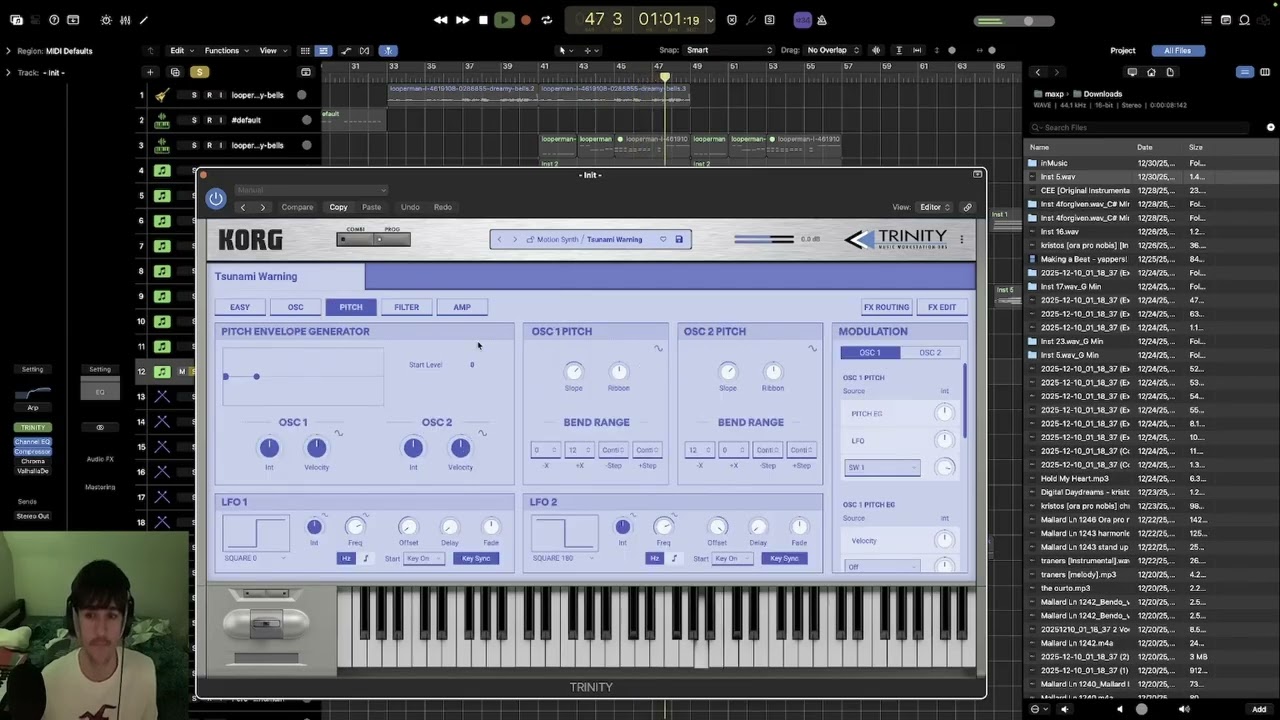Open the Note Pads icon
The image size is (1280, 720).
tap(1226, 20)
